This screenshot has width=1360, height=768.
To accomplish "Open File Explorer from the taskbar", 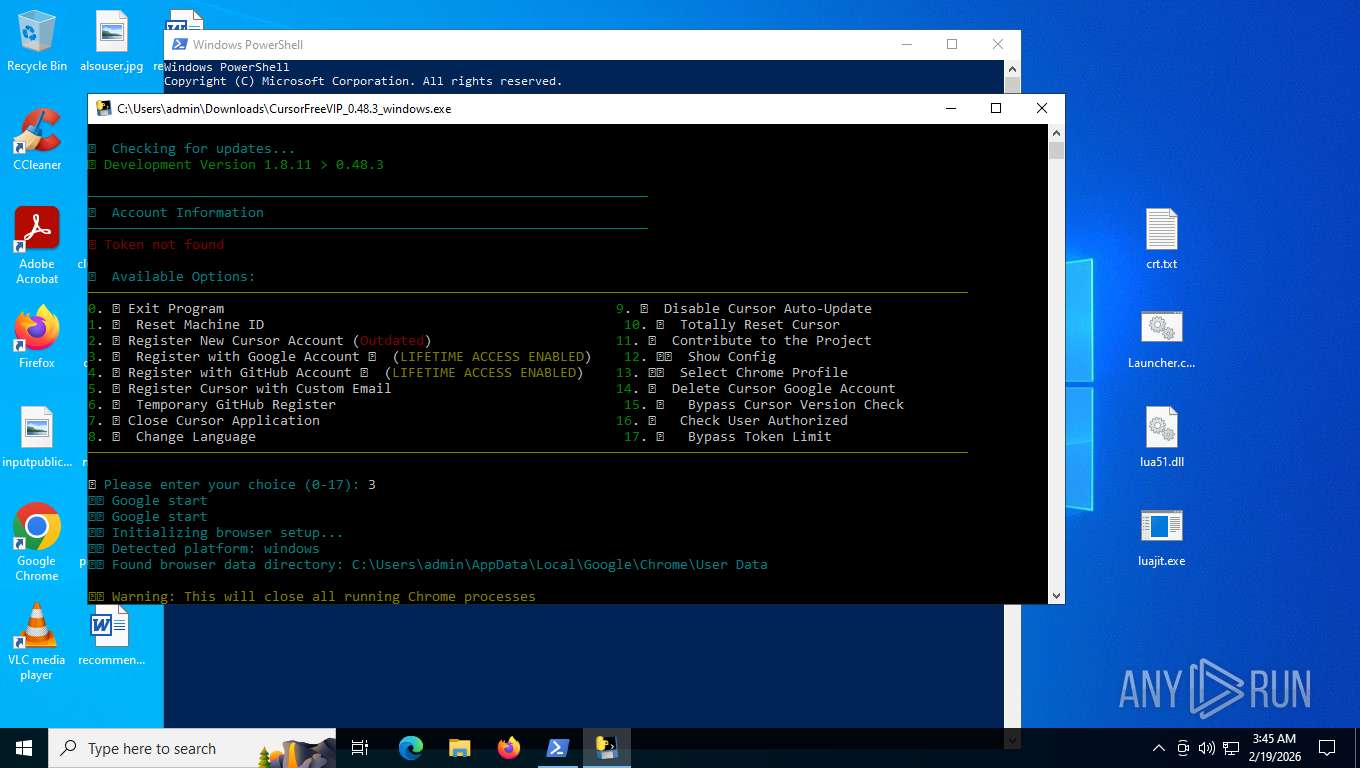I will pos(460,748).
